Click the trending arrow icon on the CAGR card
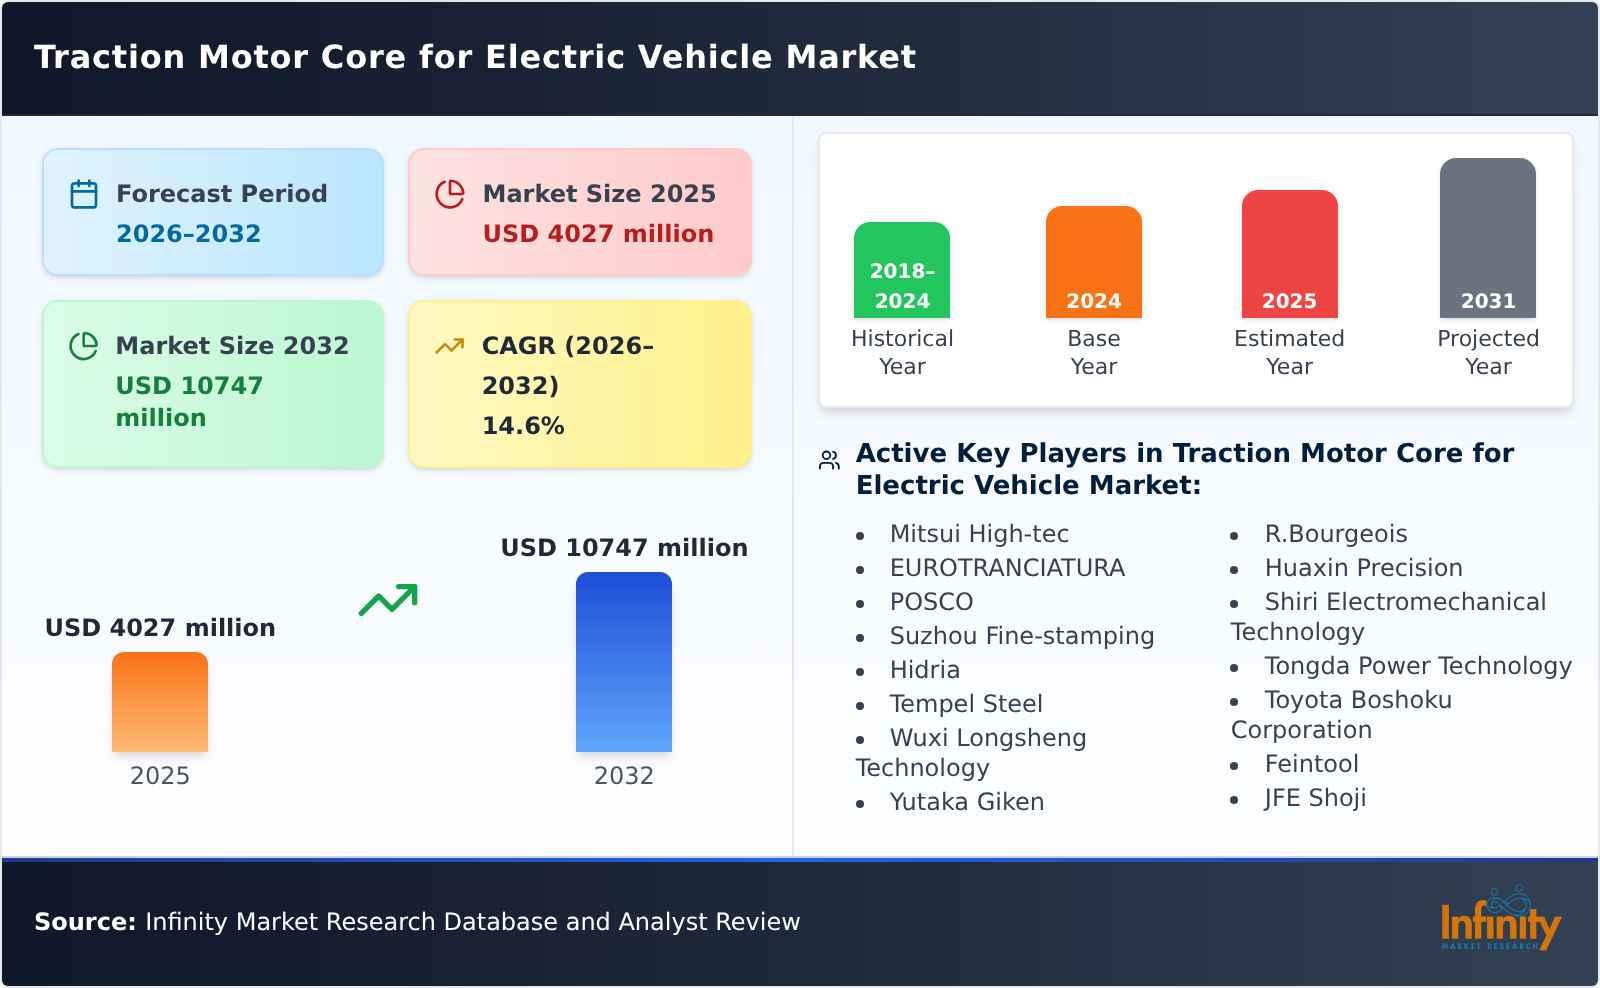 (x=450, y=346)
